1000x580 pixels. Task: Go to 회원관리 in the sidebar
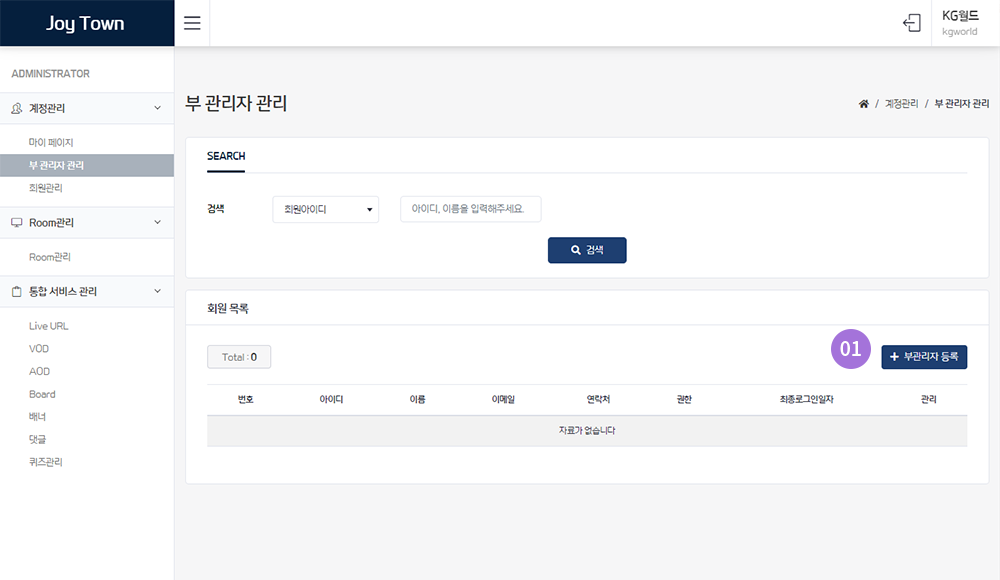46,188
